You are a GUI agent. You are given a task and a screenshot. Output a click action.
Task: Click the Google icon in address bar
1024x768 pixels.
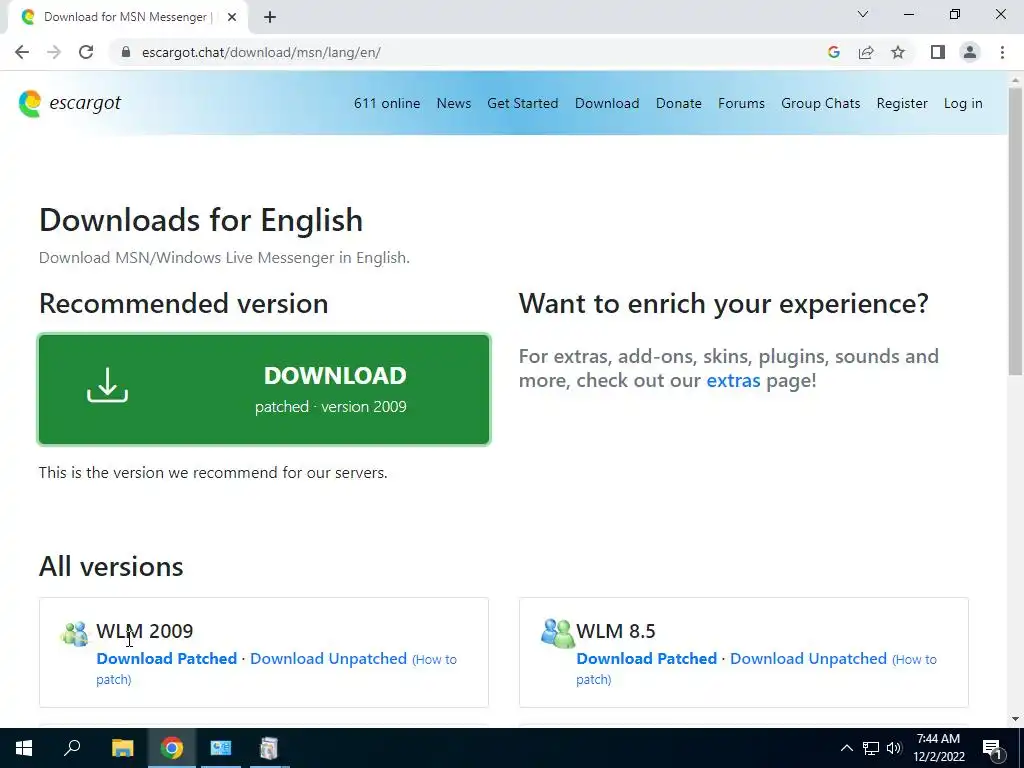tap(833, 52)
